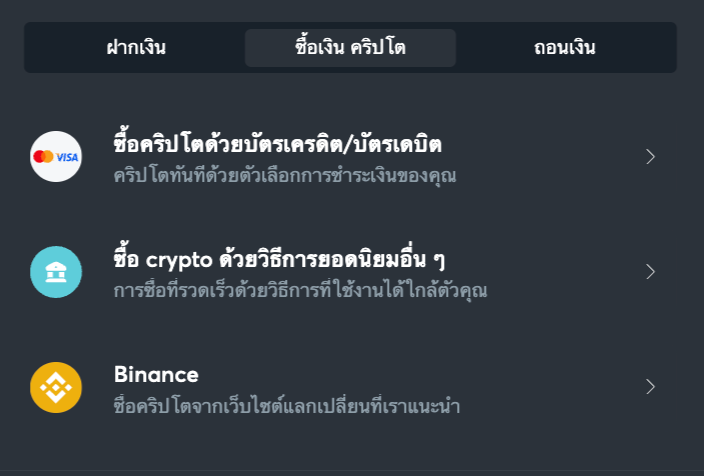This screenshot has height=476, width=704.
Task: Switch to the ฝากเงิน (Deposit) tab
Action: (x=136, y=47)
